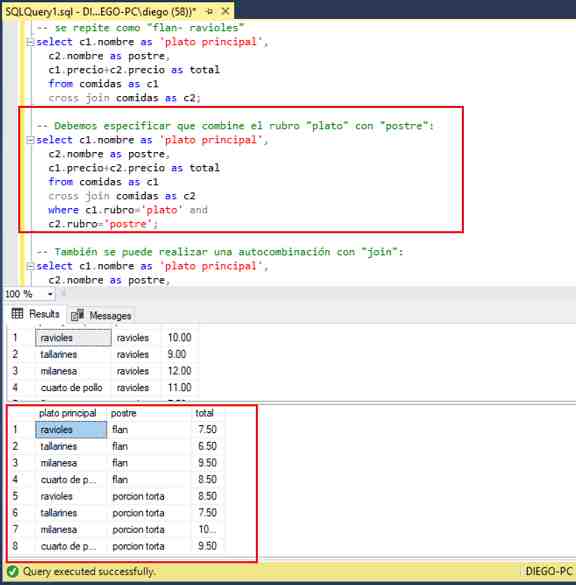The height and width of the screenshot is (585, 576).
Task: Click total 9.50 in lower grid row 8
Action: coord(207,546)
